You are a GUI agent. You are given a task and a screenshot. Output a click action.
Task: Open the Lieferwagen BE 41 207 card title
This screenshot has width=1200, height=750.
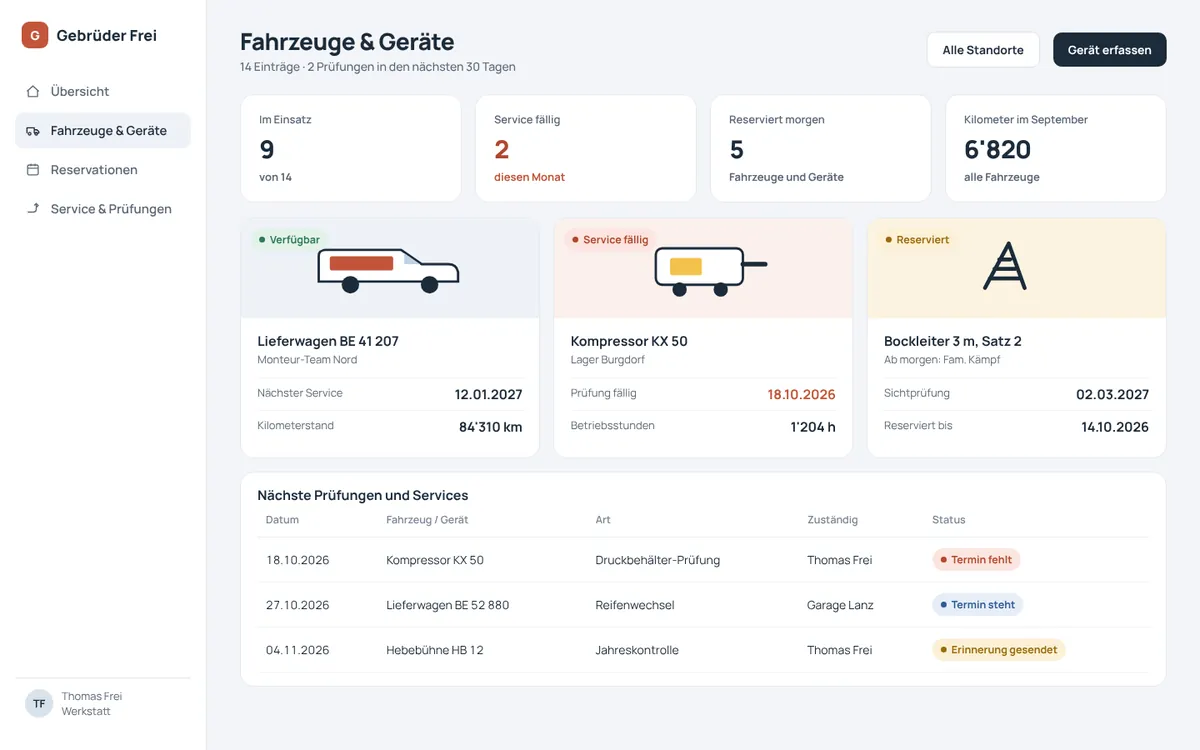point(328,341)
